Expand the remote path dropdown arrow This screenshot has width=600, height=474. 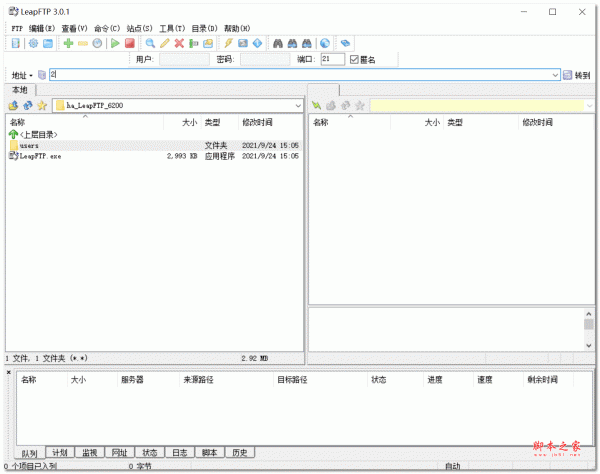click(x=590, y=106)
